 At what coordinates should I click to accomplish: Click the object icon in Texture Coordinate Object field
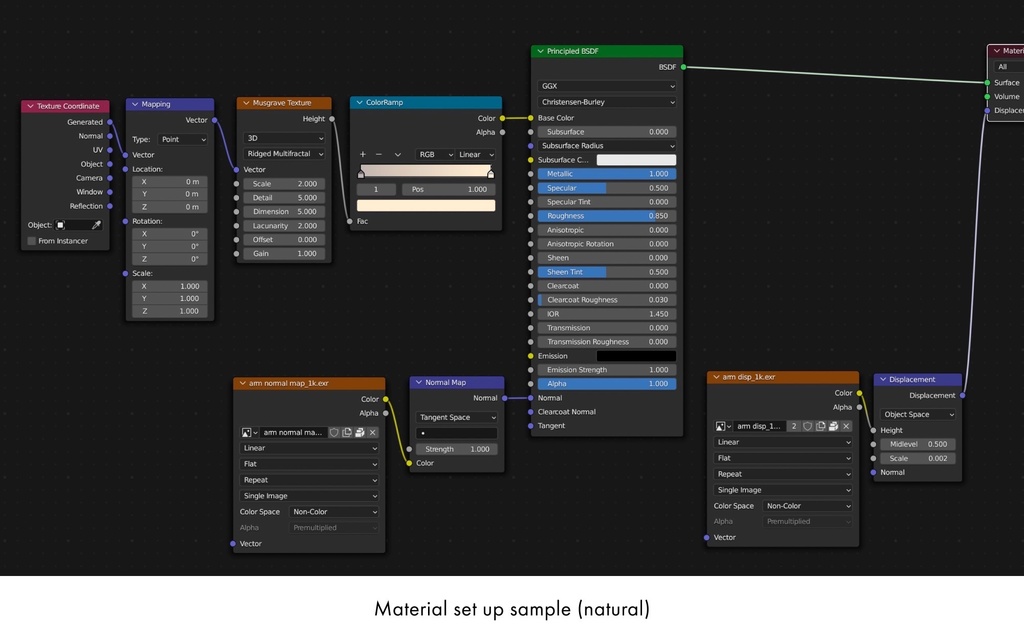(61, 225)
